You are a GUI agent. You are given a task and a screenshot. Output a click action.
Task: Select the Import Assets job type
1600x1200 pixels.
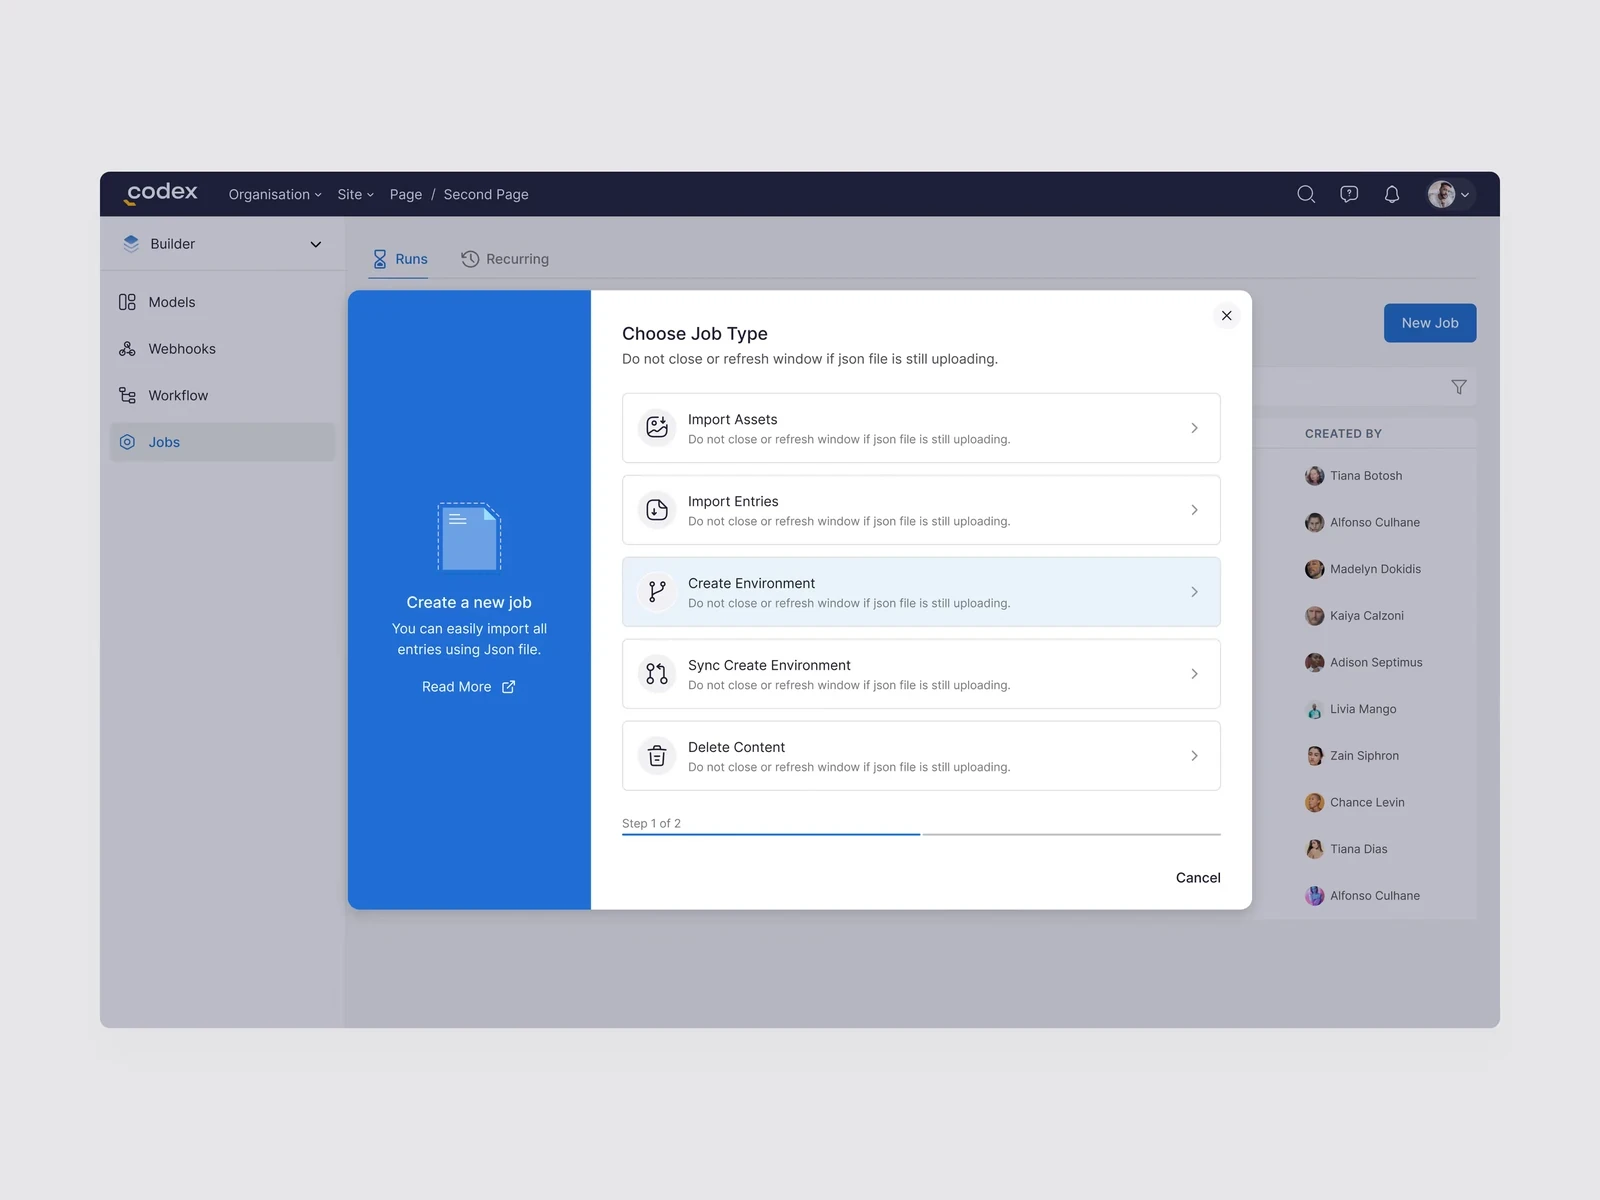(921, 428)
